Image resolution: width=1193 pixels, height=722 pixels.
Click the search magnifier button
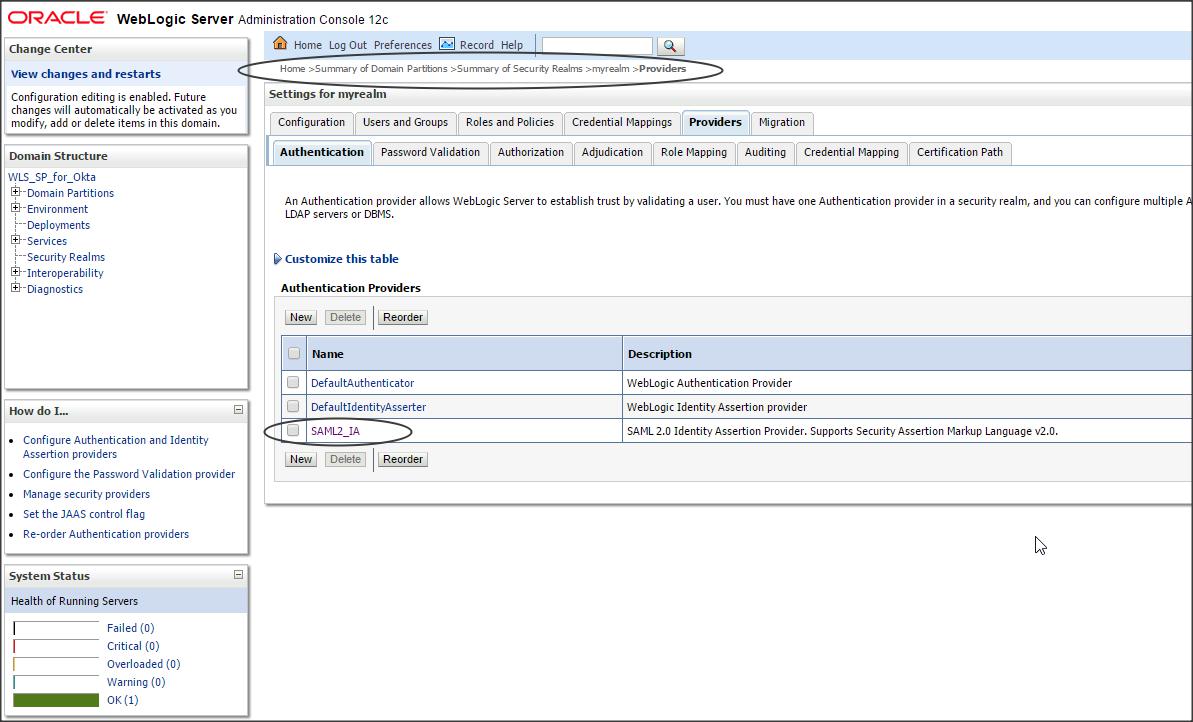[670, 46]
